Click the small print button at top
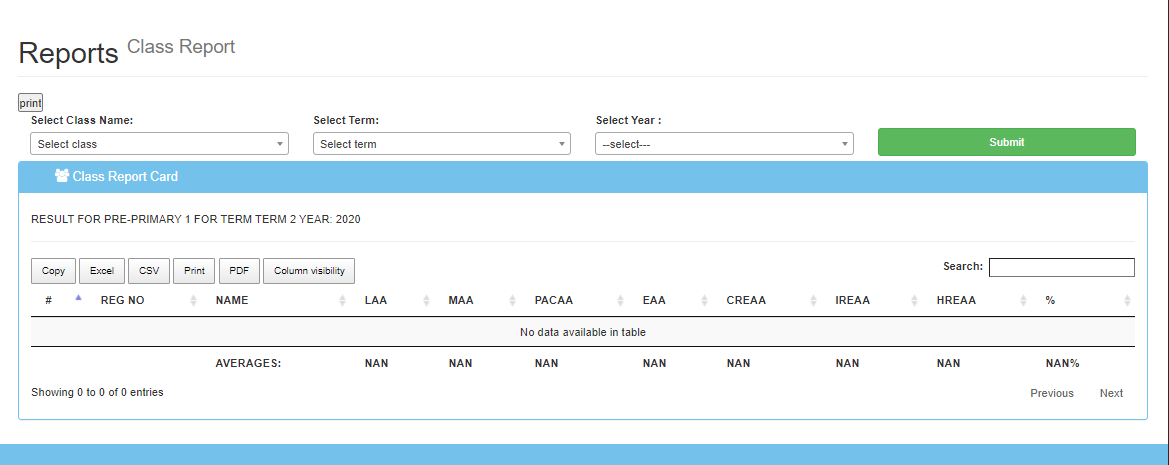This screenshot has width=1169, height=465. (x=31, y=103)
